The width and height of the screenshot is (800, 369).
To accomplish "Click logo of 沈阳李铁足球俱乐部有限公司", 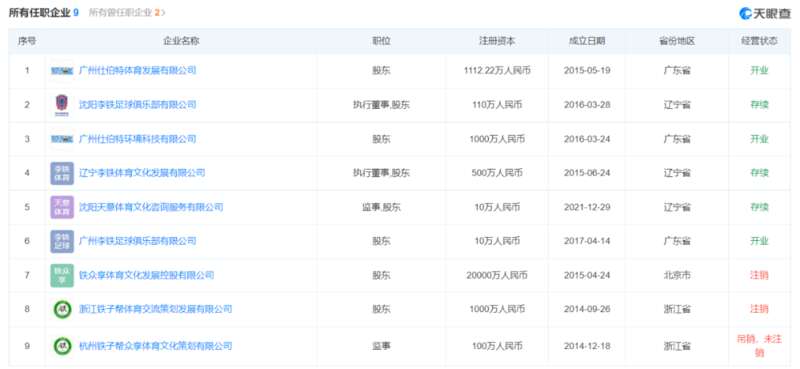I will (x=62, y=105).
